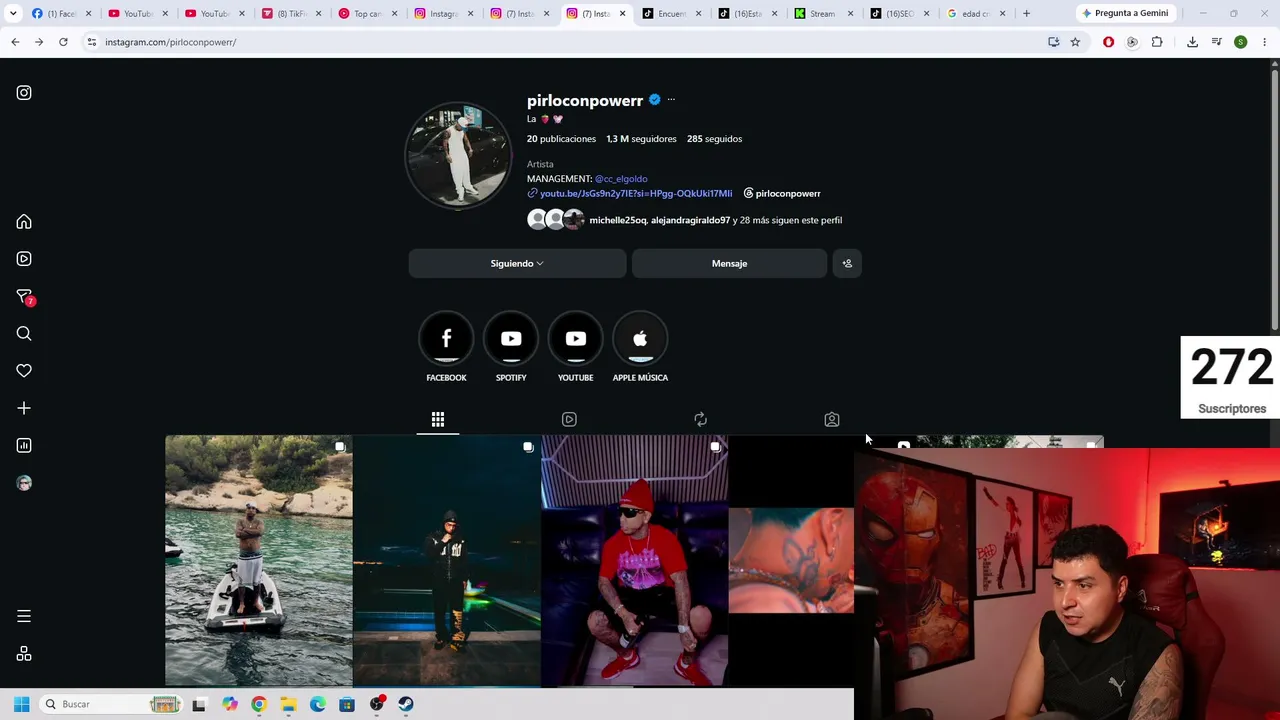Open Chrome from the taskbar
The height and width of the screenshot is (720, 1280).
pyautogui.click(x=259, y=704)
